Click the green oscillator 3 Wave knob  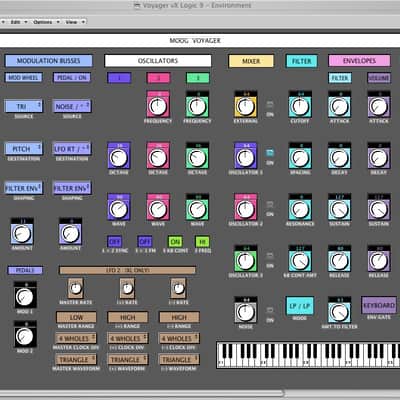pos(197,209)
